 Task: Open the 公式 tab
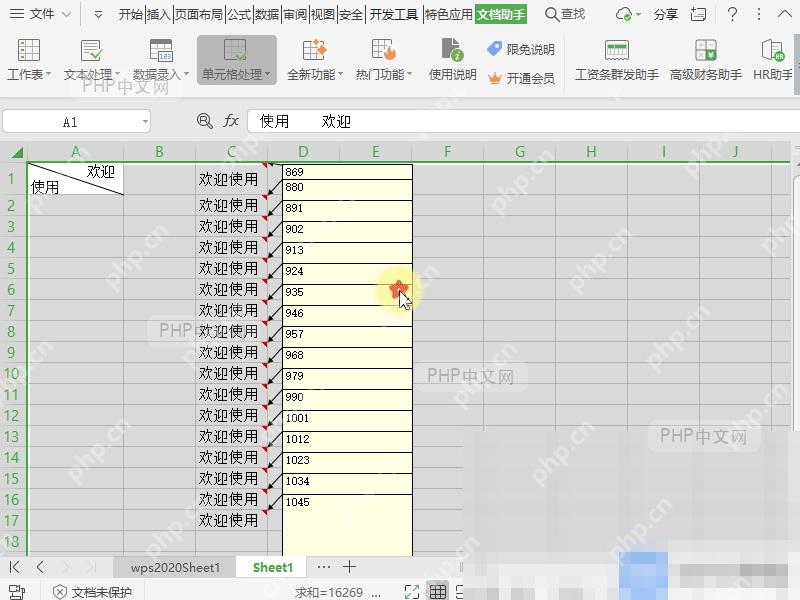coord(239,14)
